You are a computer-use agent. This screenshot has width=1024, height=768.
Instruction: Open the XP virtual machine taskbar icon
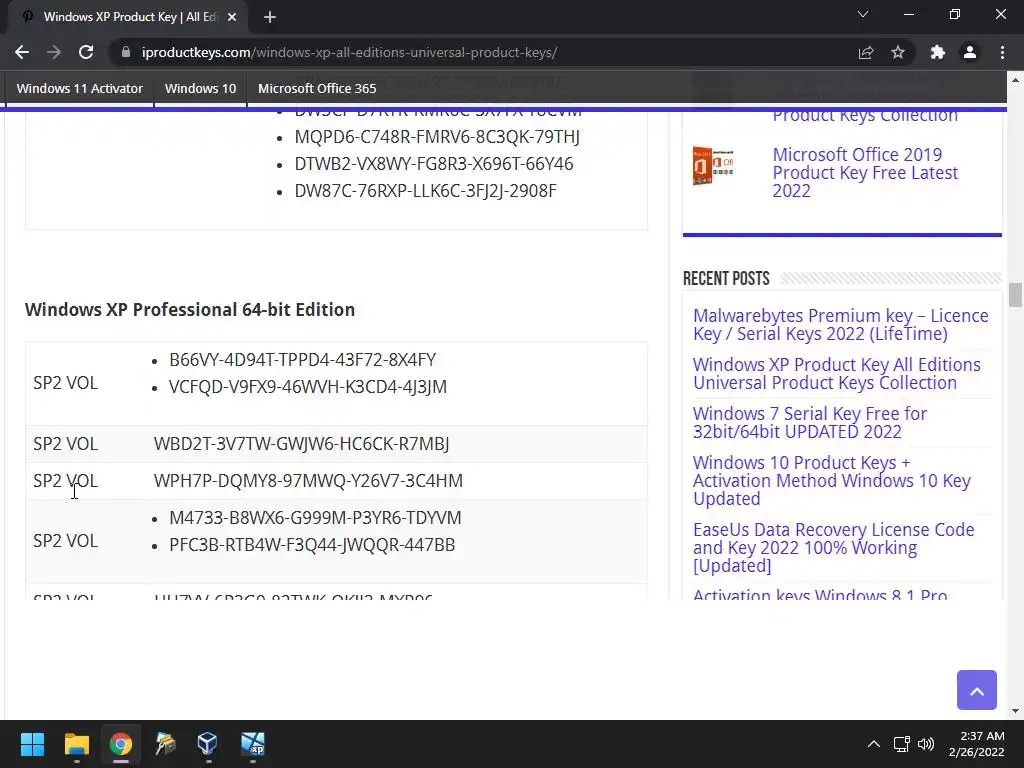[x=252, y=744]
